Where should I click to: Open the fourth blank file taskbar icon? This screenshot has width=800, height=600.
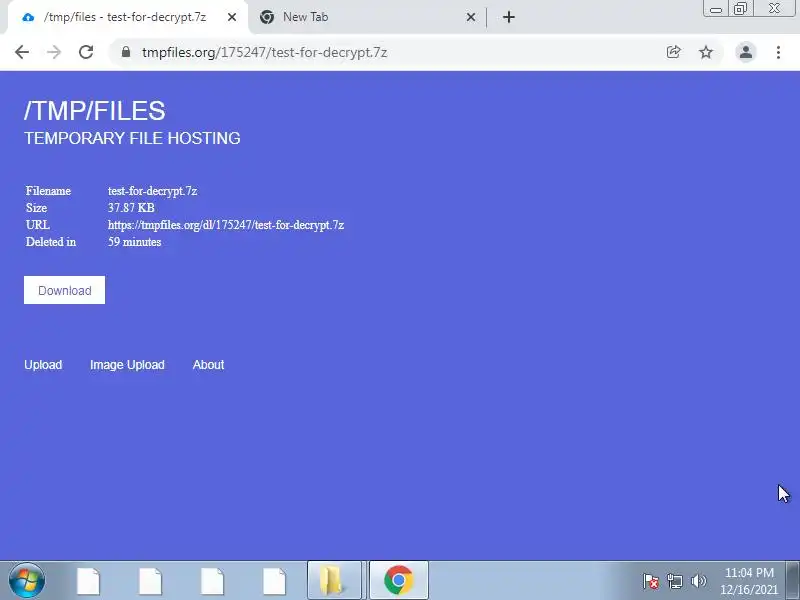coord(274,581)
